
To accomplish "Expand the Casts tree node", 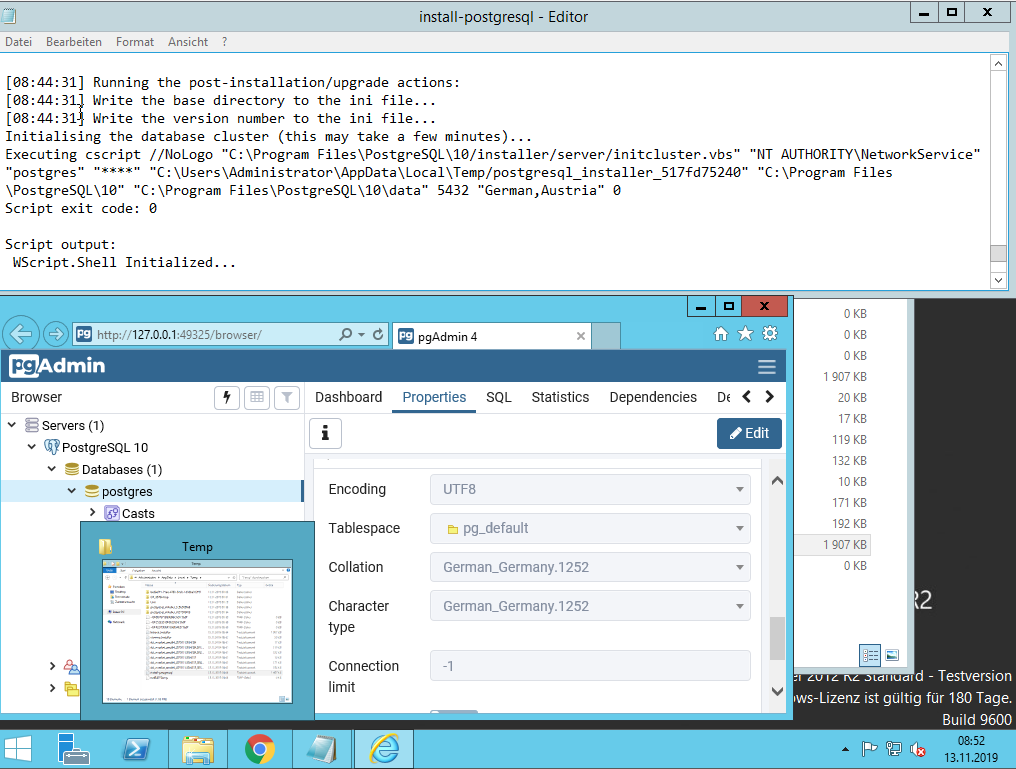I will click(92, 513).
